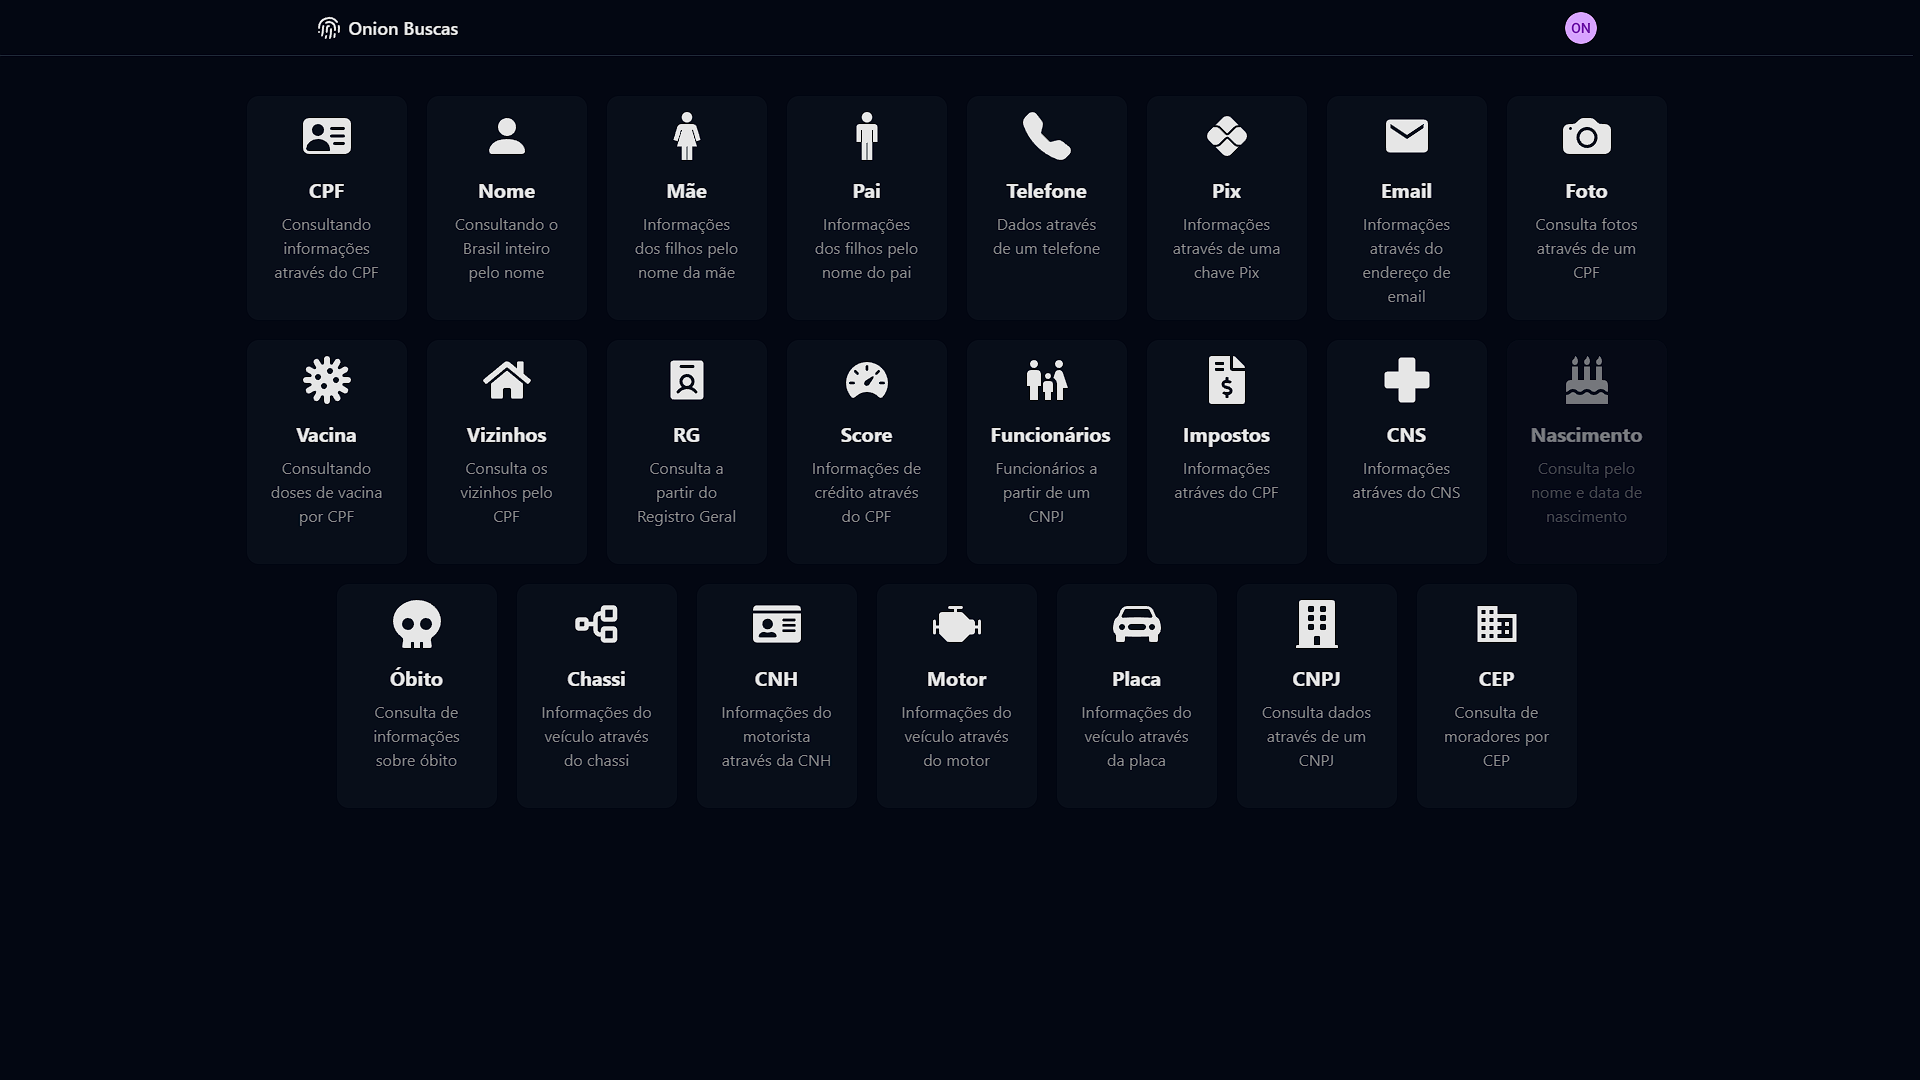Click the Pix diamond logo icon

tap(1227, 136)
